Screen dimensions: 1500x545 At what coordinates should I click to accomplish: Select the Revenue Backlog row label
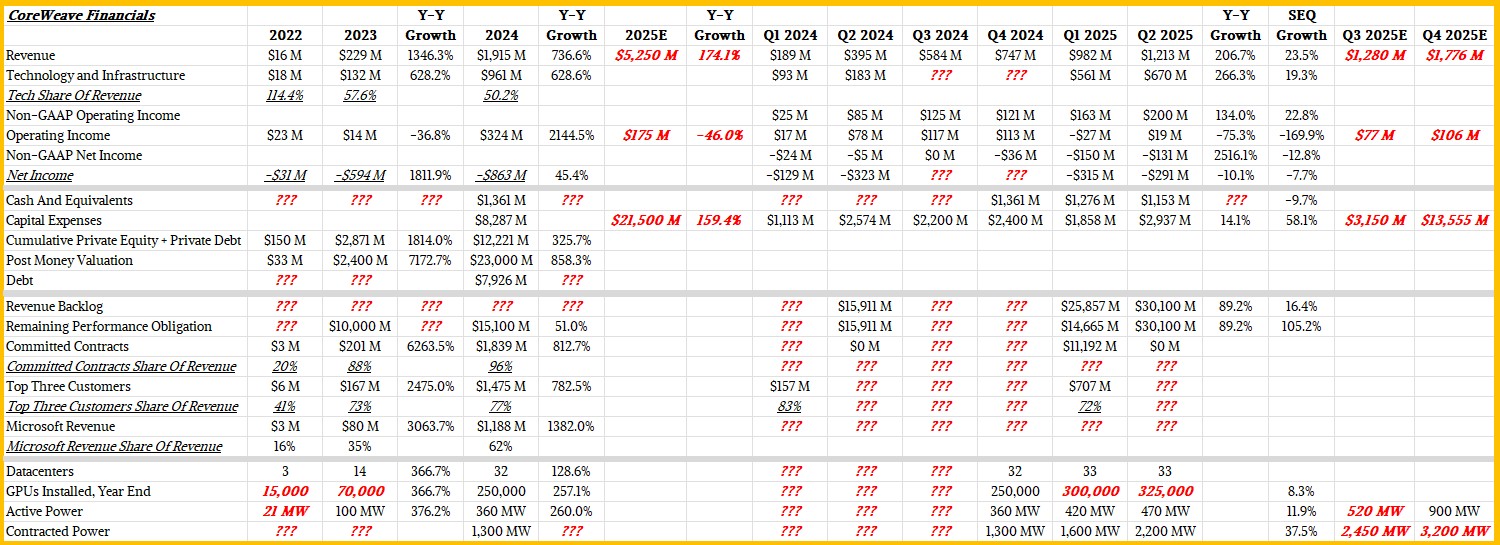pyautogui.click(x=55, y=306)
